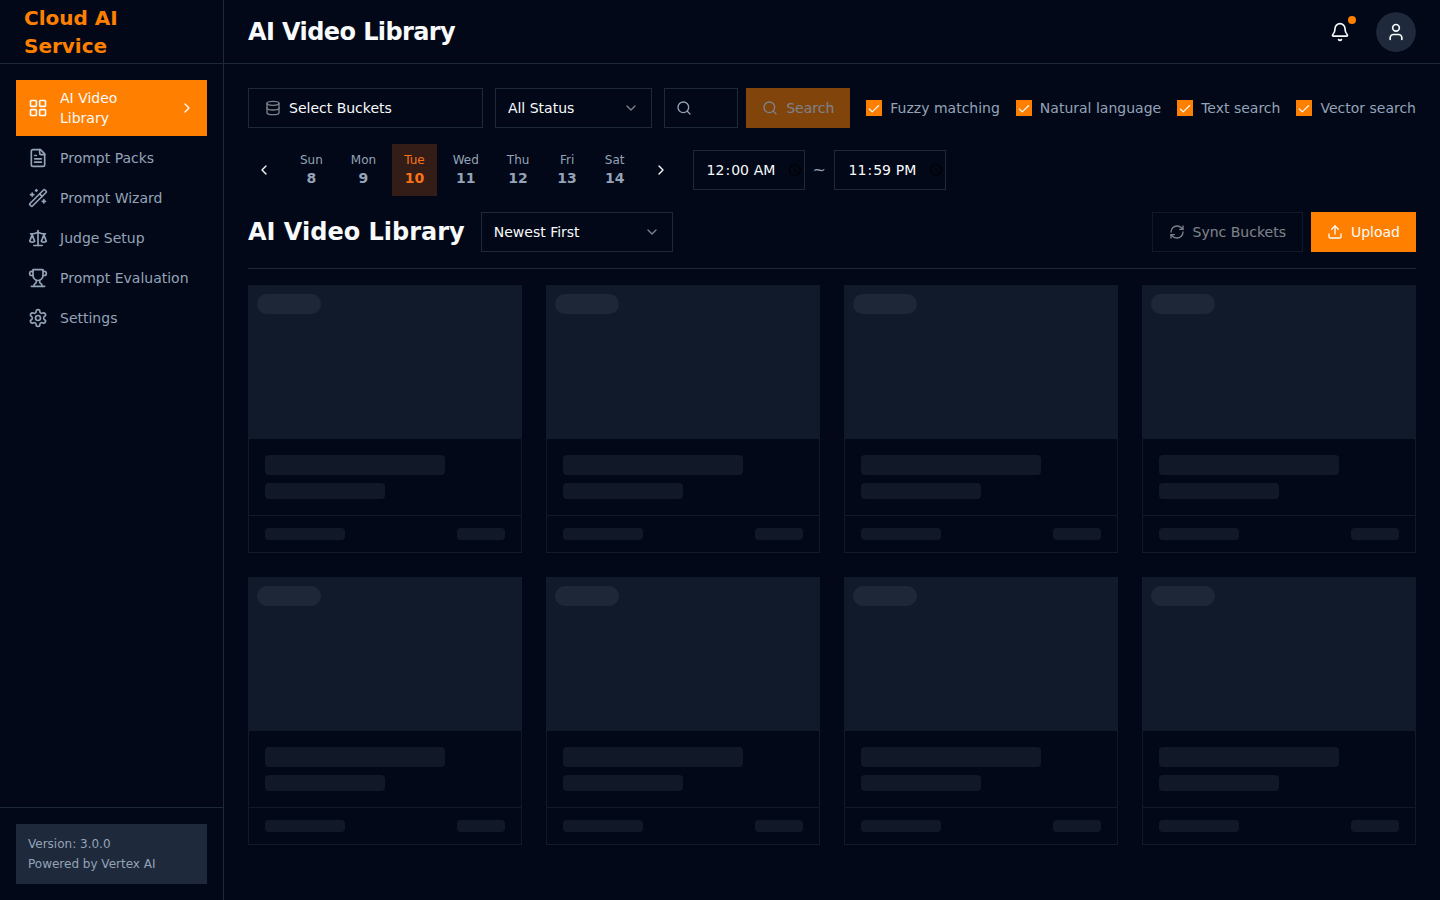Viewport: 1440px width, 900px height.
Task: Open Judge Setup in sidebar
Action: pos(101,238)
